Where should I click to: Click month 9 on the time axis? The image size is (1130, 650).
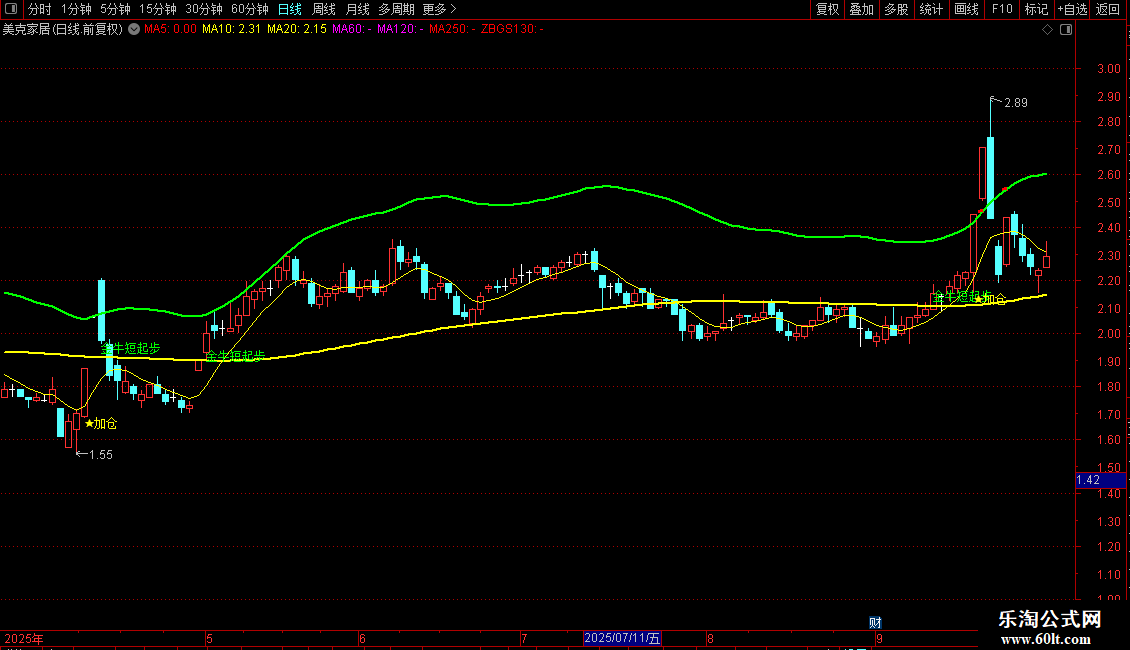(879, 639)
